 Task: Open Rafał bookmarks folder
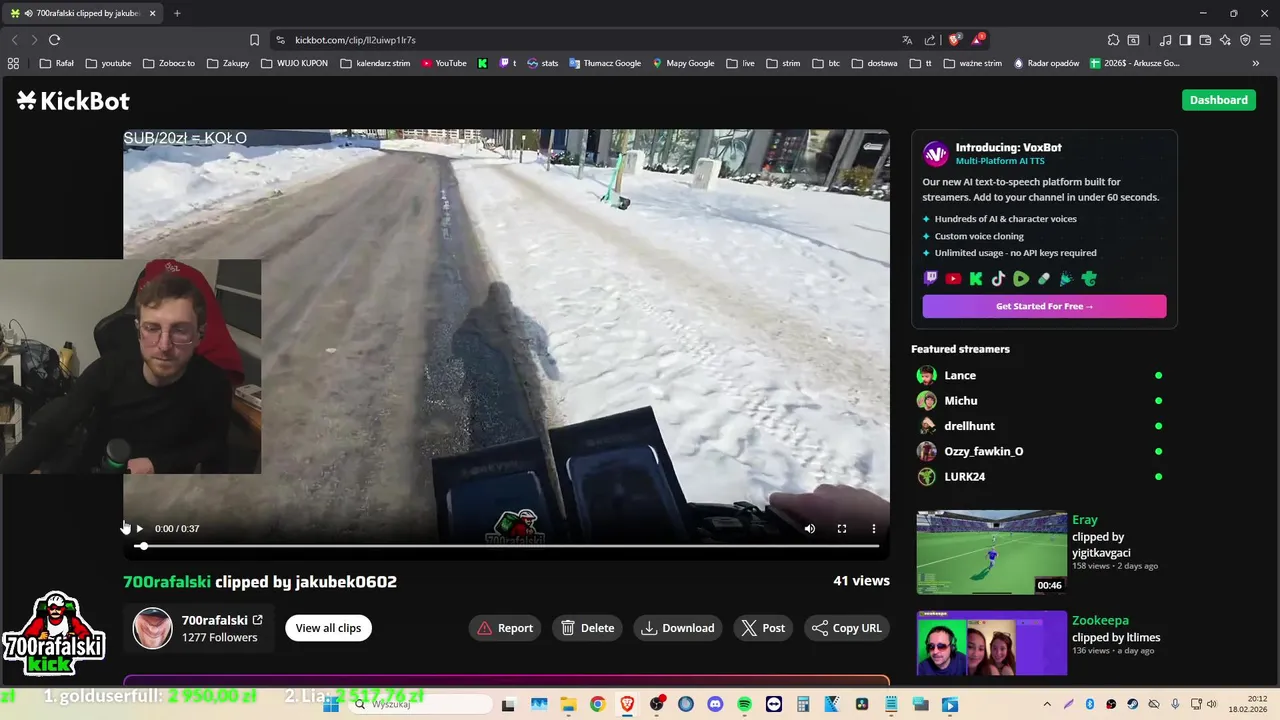(x=57, y=63)
